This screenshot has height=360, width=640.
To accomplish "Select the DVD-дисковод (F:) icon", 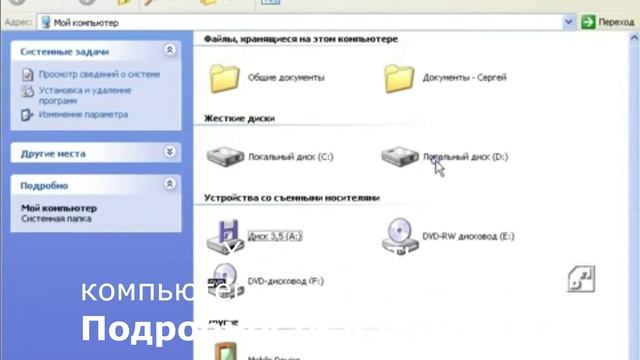I will [x=225, y=281].
